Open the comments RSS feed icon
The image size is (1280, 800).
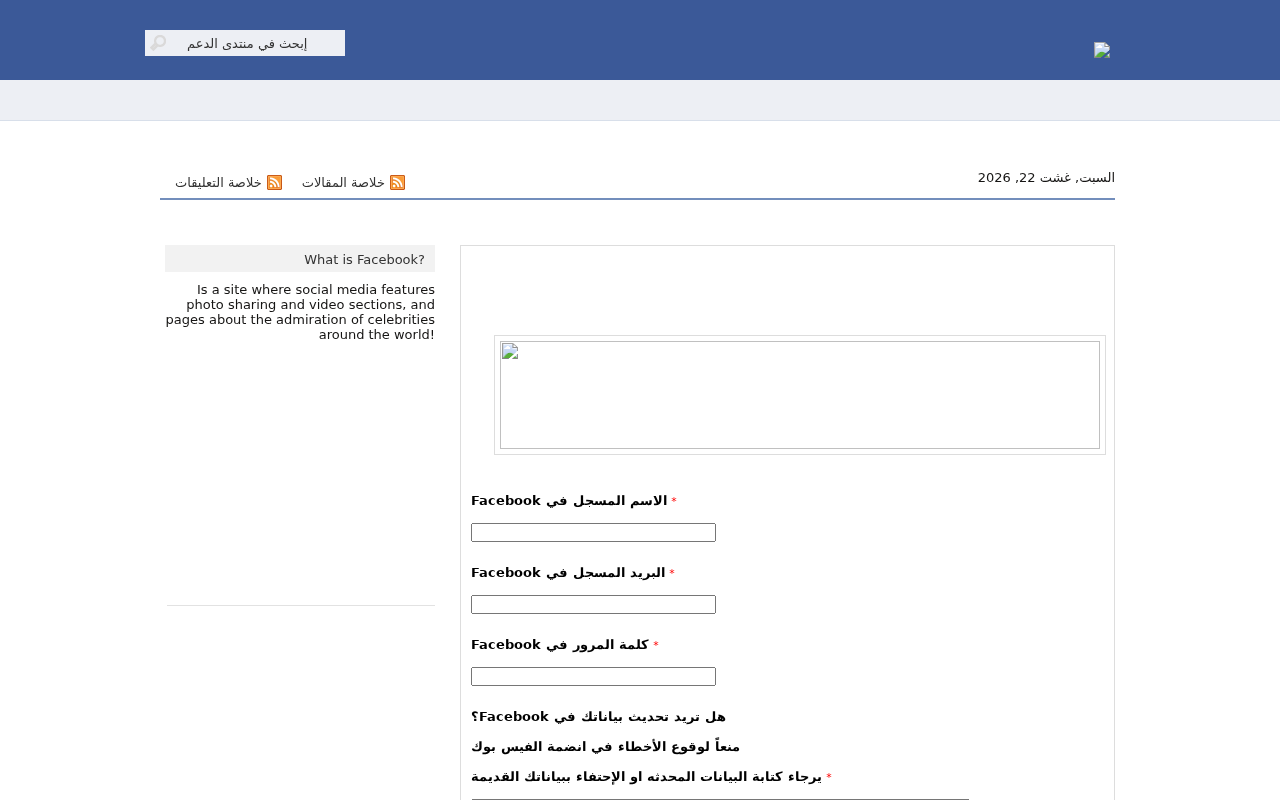click(x=274, y=182)
